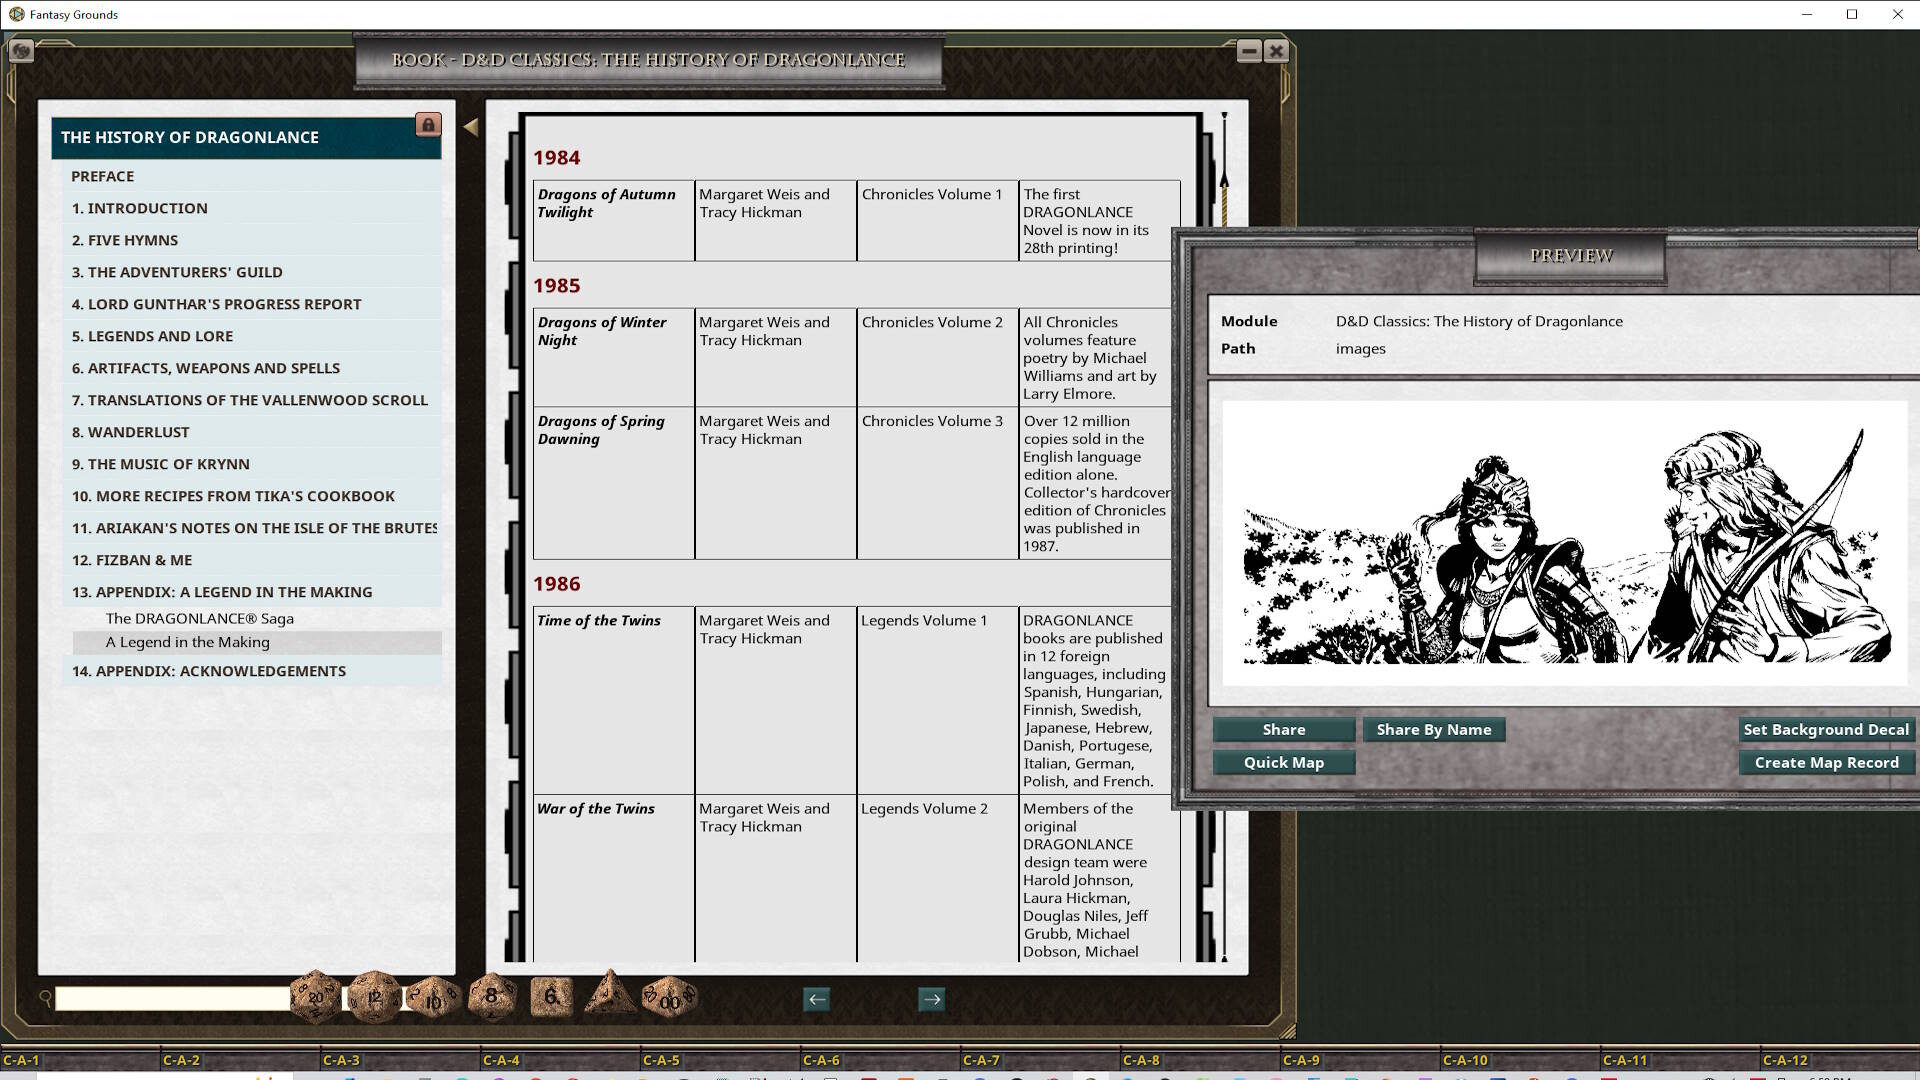Click the book page scrollbar arrow handle
Screen dimensions: 1920x1080
(1223, 180)
